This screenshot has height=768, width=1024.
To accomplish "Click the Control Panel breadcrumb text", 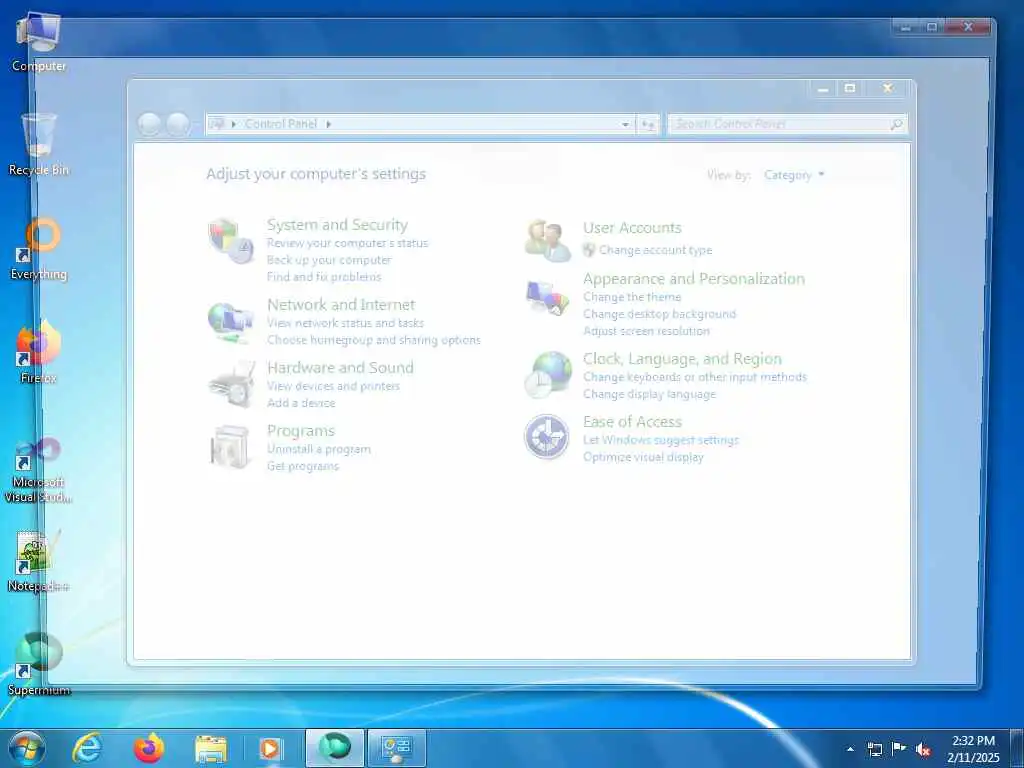I will pos(281,124).
